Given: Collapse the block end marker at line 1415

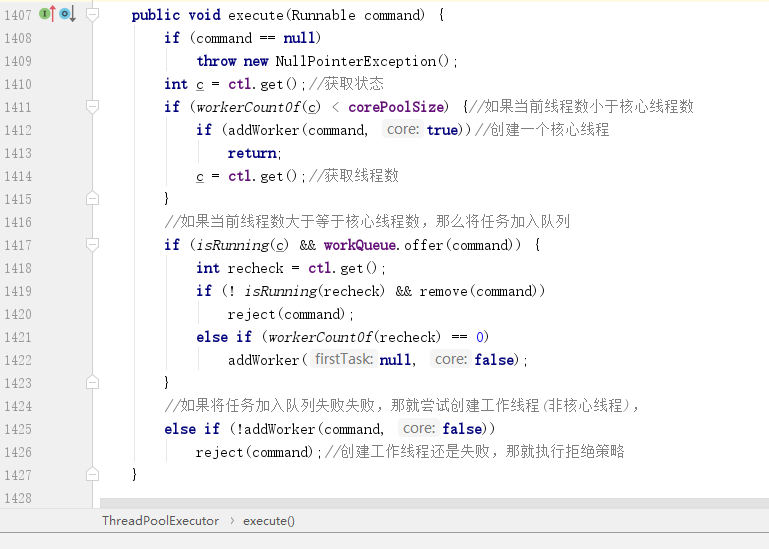Looking at the screenshot, I should pyautogui.click(x=92, y=198).
